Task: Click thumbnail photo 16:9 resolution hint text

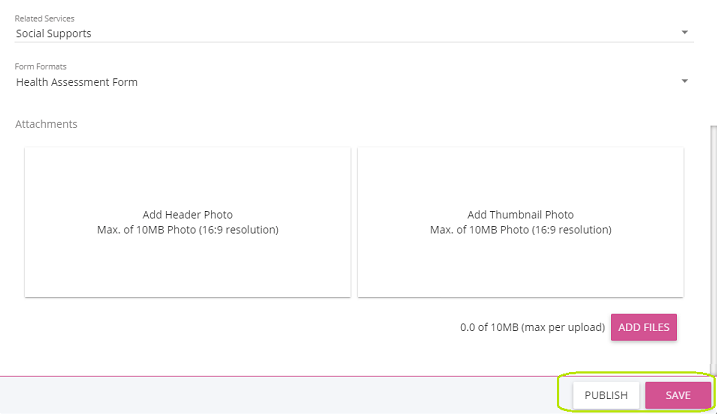Action: pyautogui.click(x=520, y=230)
